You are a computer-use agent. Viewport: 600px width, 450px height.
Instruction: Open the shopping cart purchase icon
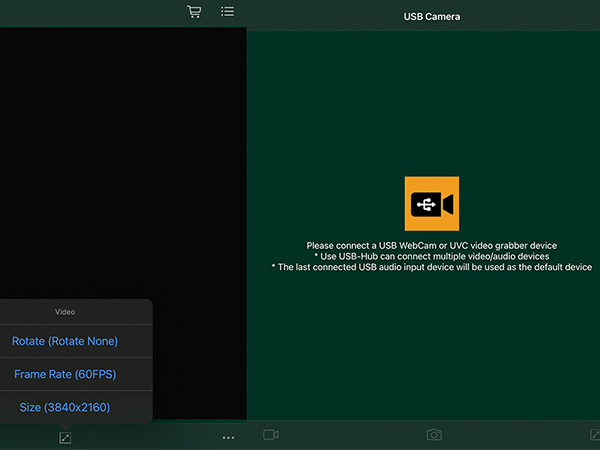[x=194, y=12]
